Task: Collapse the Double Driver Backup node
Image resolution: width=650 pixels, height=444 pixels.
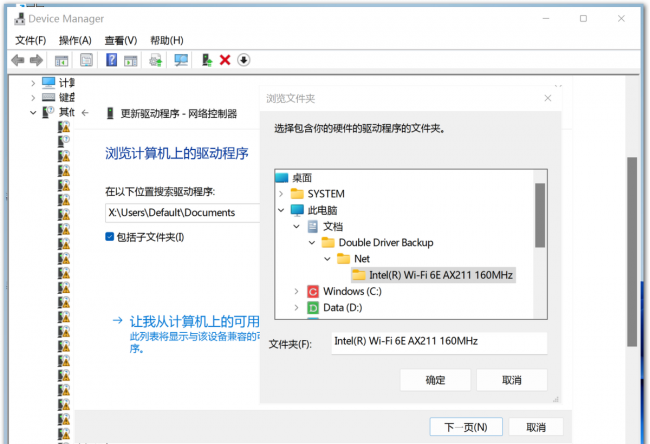Action: tap(312, 243)
